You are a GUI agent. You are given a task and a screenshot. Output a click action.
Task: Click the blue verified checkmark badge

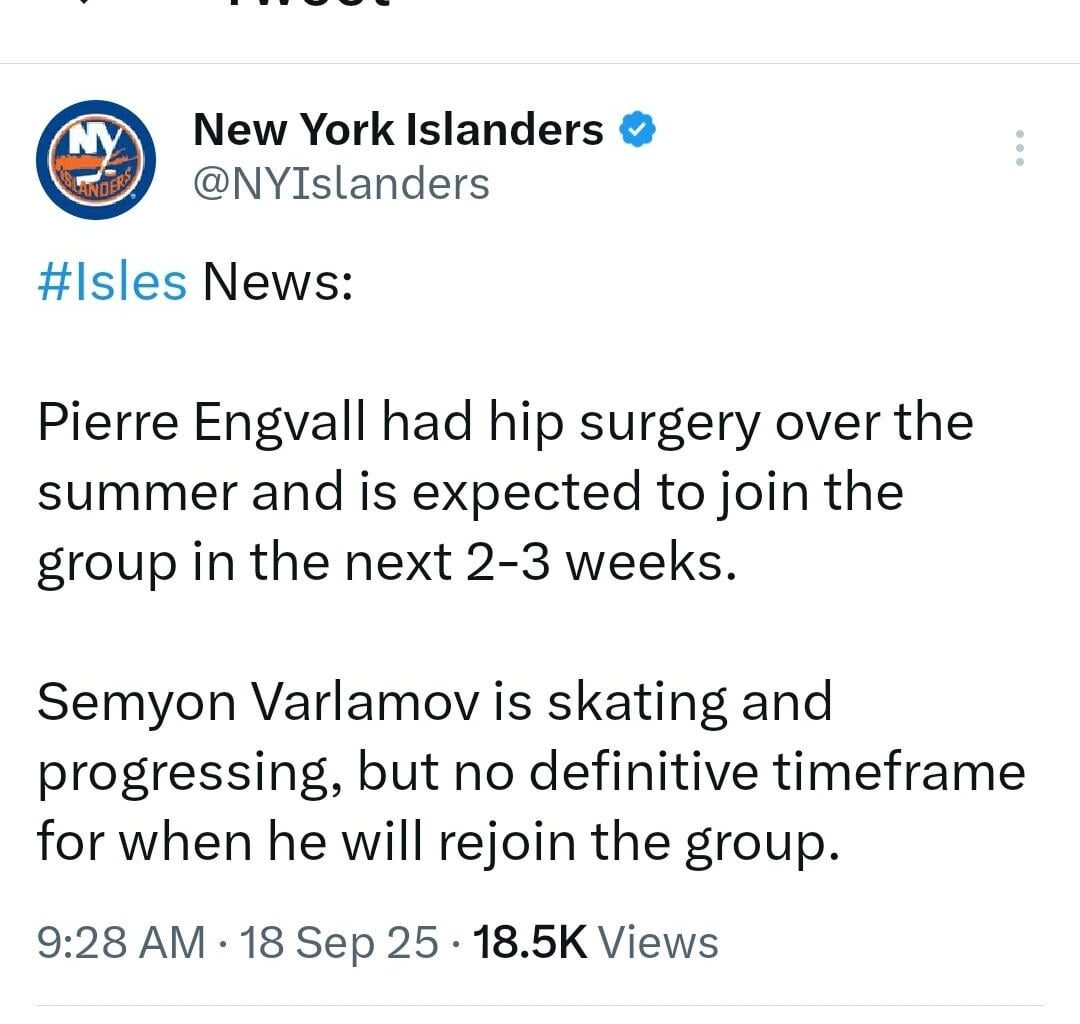click(x=637, y=129)
